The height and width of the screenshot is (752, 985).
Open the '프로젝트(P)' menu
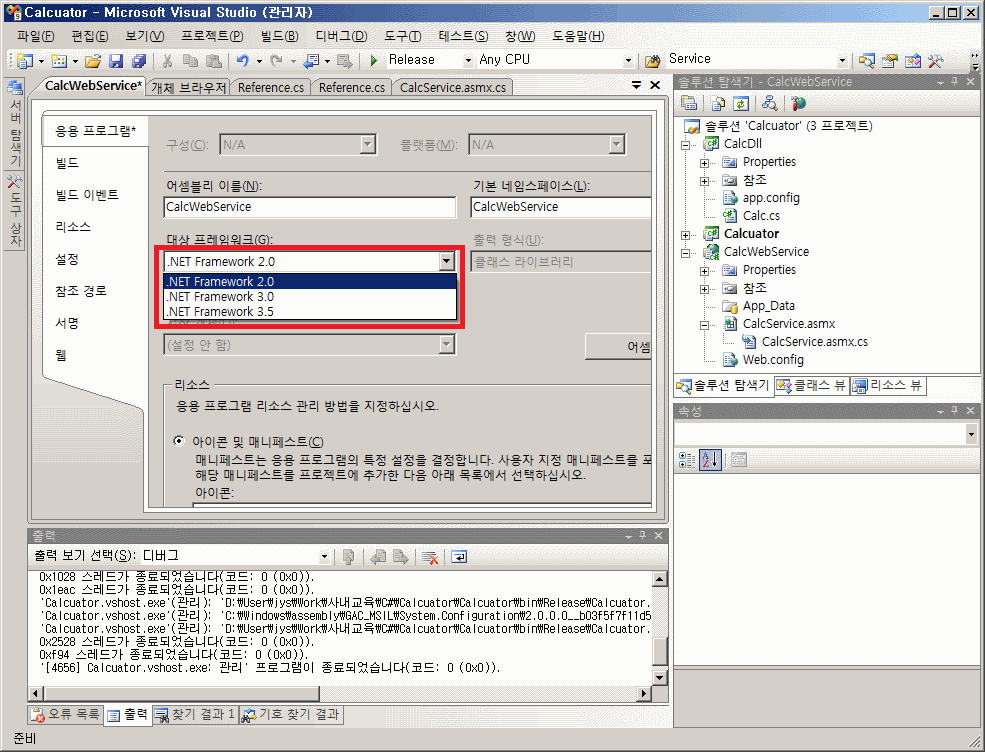212,36
